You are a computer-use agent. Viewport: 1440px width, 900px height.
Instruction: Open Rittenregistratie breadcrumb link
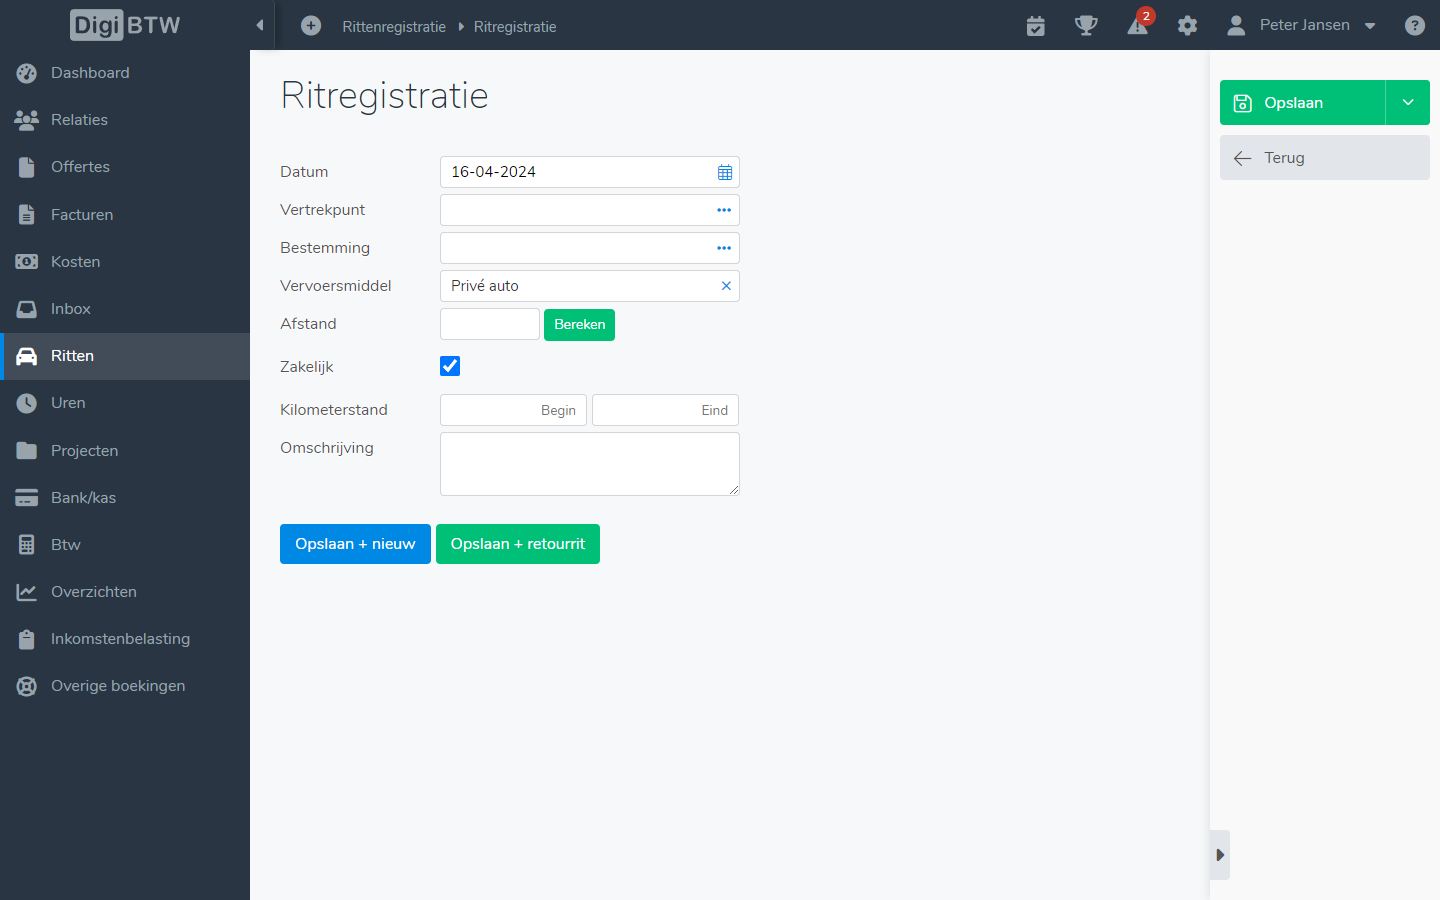(x=394, y=27)
